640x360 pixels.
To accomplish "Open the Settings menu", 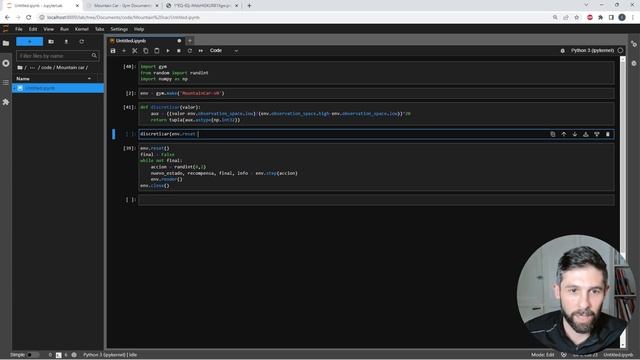I will 119,29.
